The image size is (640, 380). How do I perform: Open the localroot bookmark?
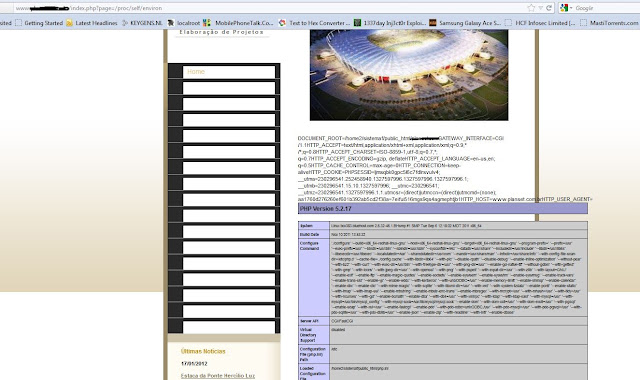[184, 23]
